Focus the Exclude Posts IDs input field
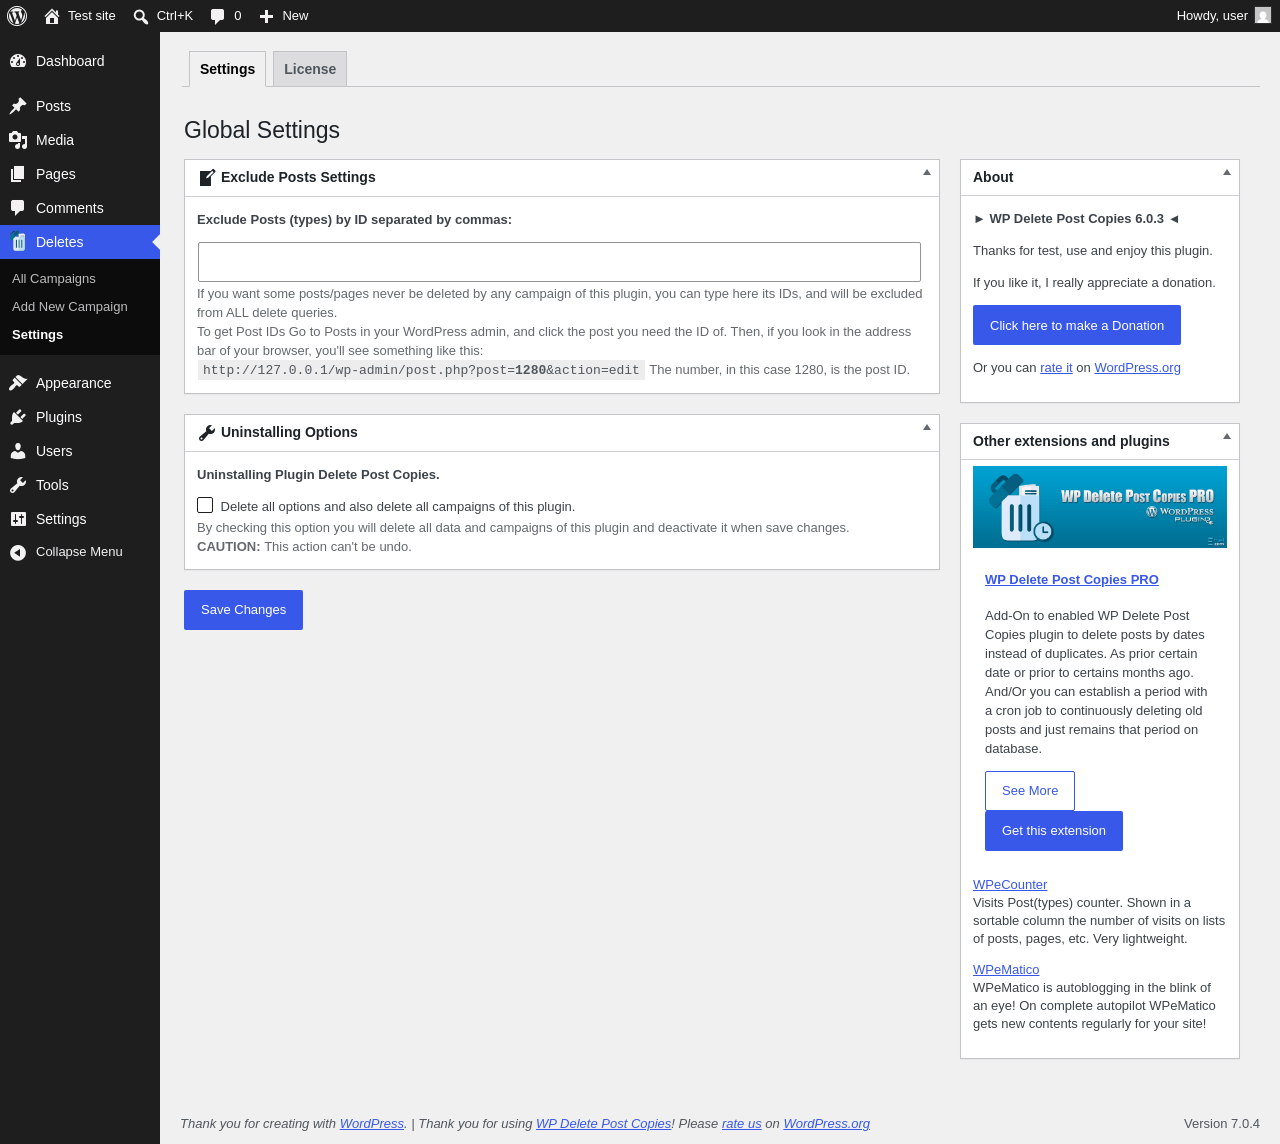Image resolution: width=1280 pixels, height=1144 pixels. 559,262
